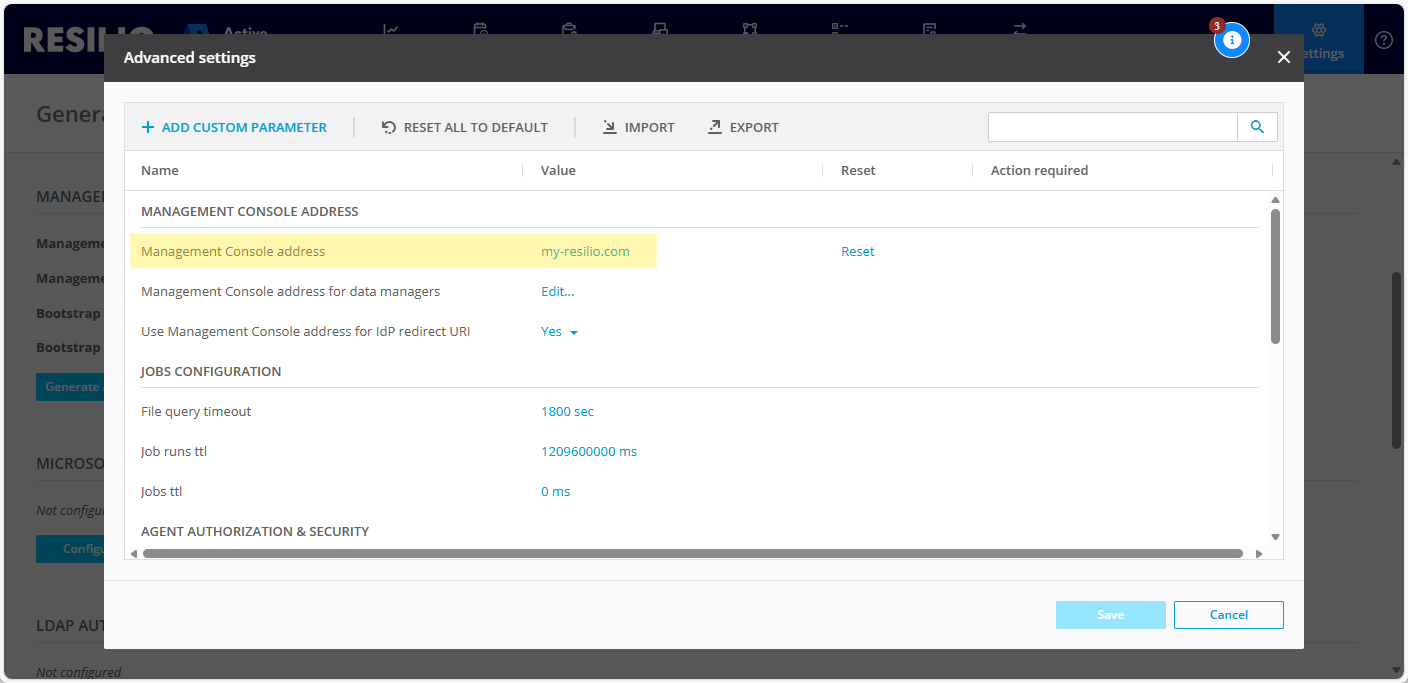Image resolution: width=1408 pixels, height=683 pixels.
Task: Click the parameter search input field
Action: click(x=1112, y=127)
